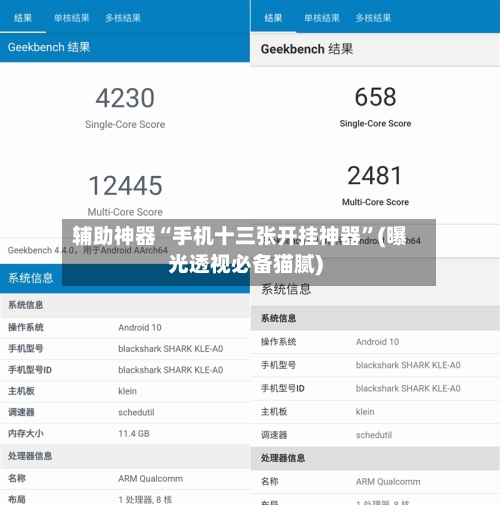Click '处理器信息' subheader in the 4230-score panel
Viewport: 500px width, 505px height.
(30, 456)
